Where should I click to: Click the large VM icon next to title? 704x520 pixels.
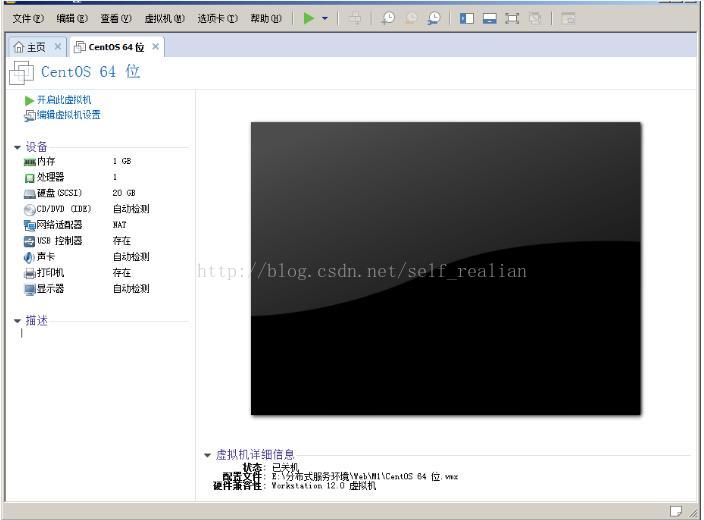(21, 72)
